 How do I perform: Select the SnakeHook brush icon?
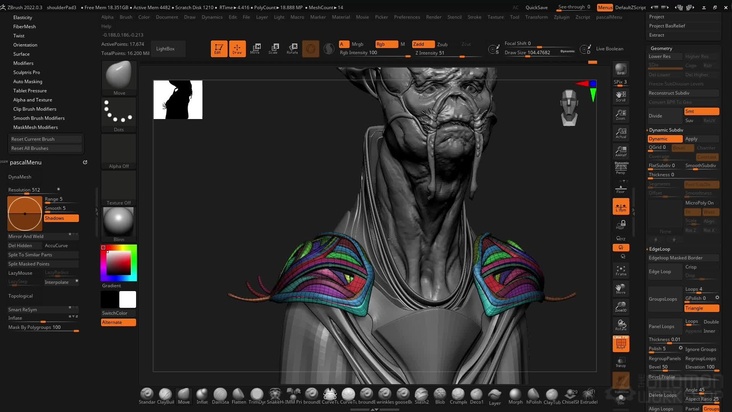(275, 396)
